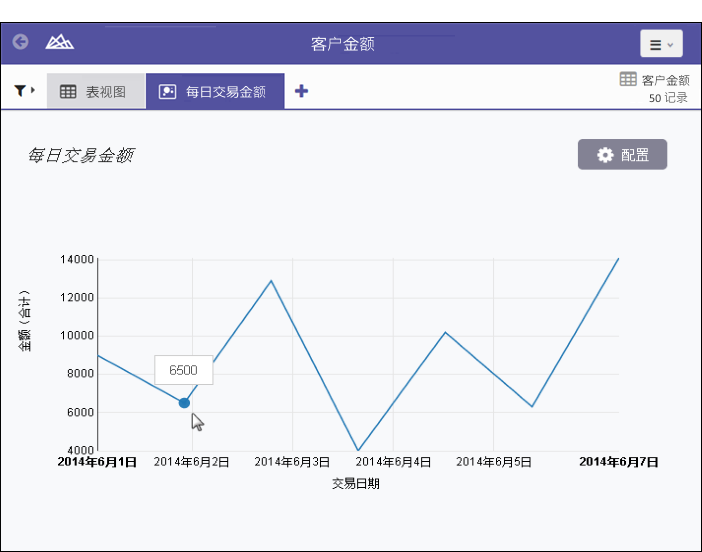702x552 pixels.
Task: Click the highlighted 6500 data point
Action: tap(184, 403)
